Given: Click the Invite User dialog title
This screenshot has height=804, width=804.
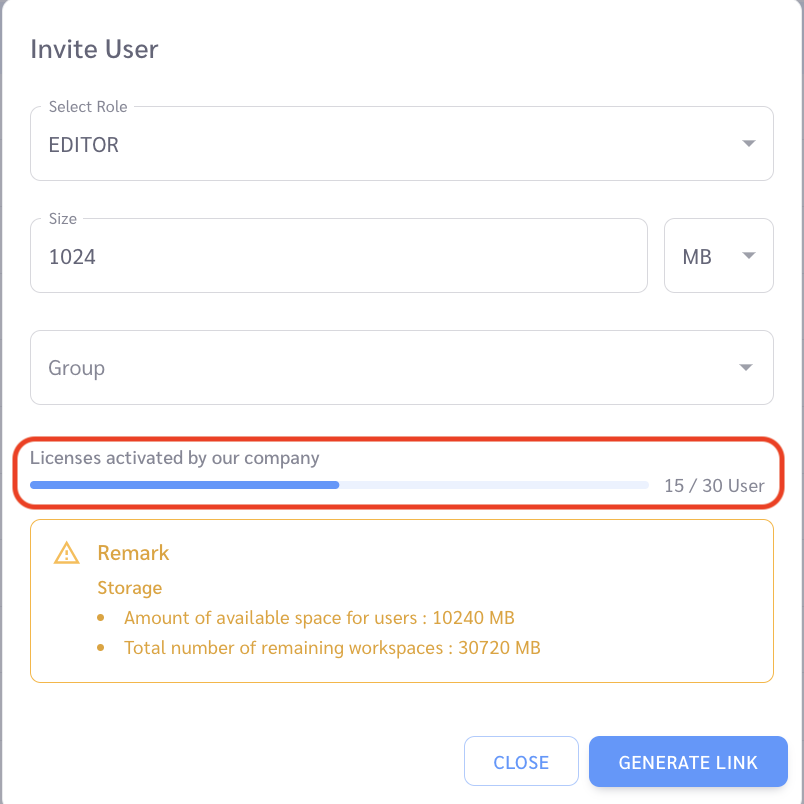Looking at the screenshot, I should pyautogui.click(x=94, y=50).
